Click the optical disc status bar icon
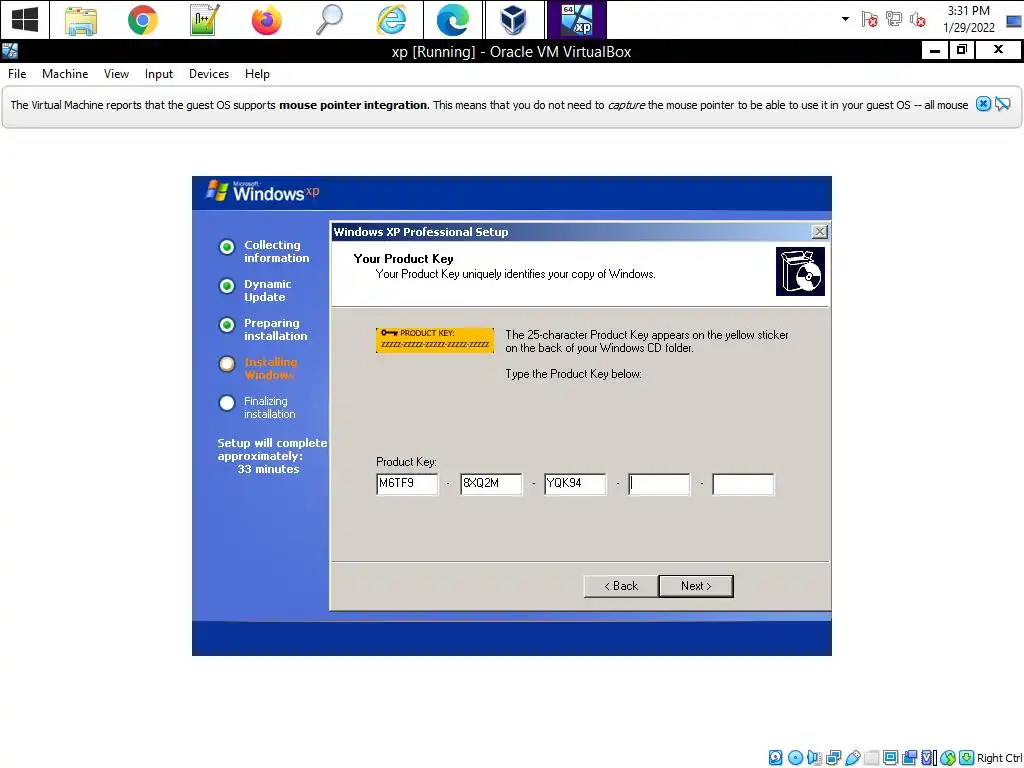This screenshot has width=1024, height=768. tap(795, 758)
